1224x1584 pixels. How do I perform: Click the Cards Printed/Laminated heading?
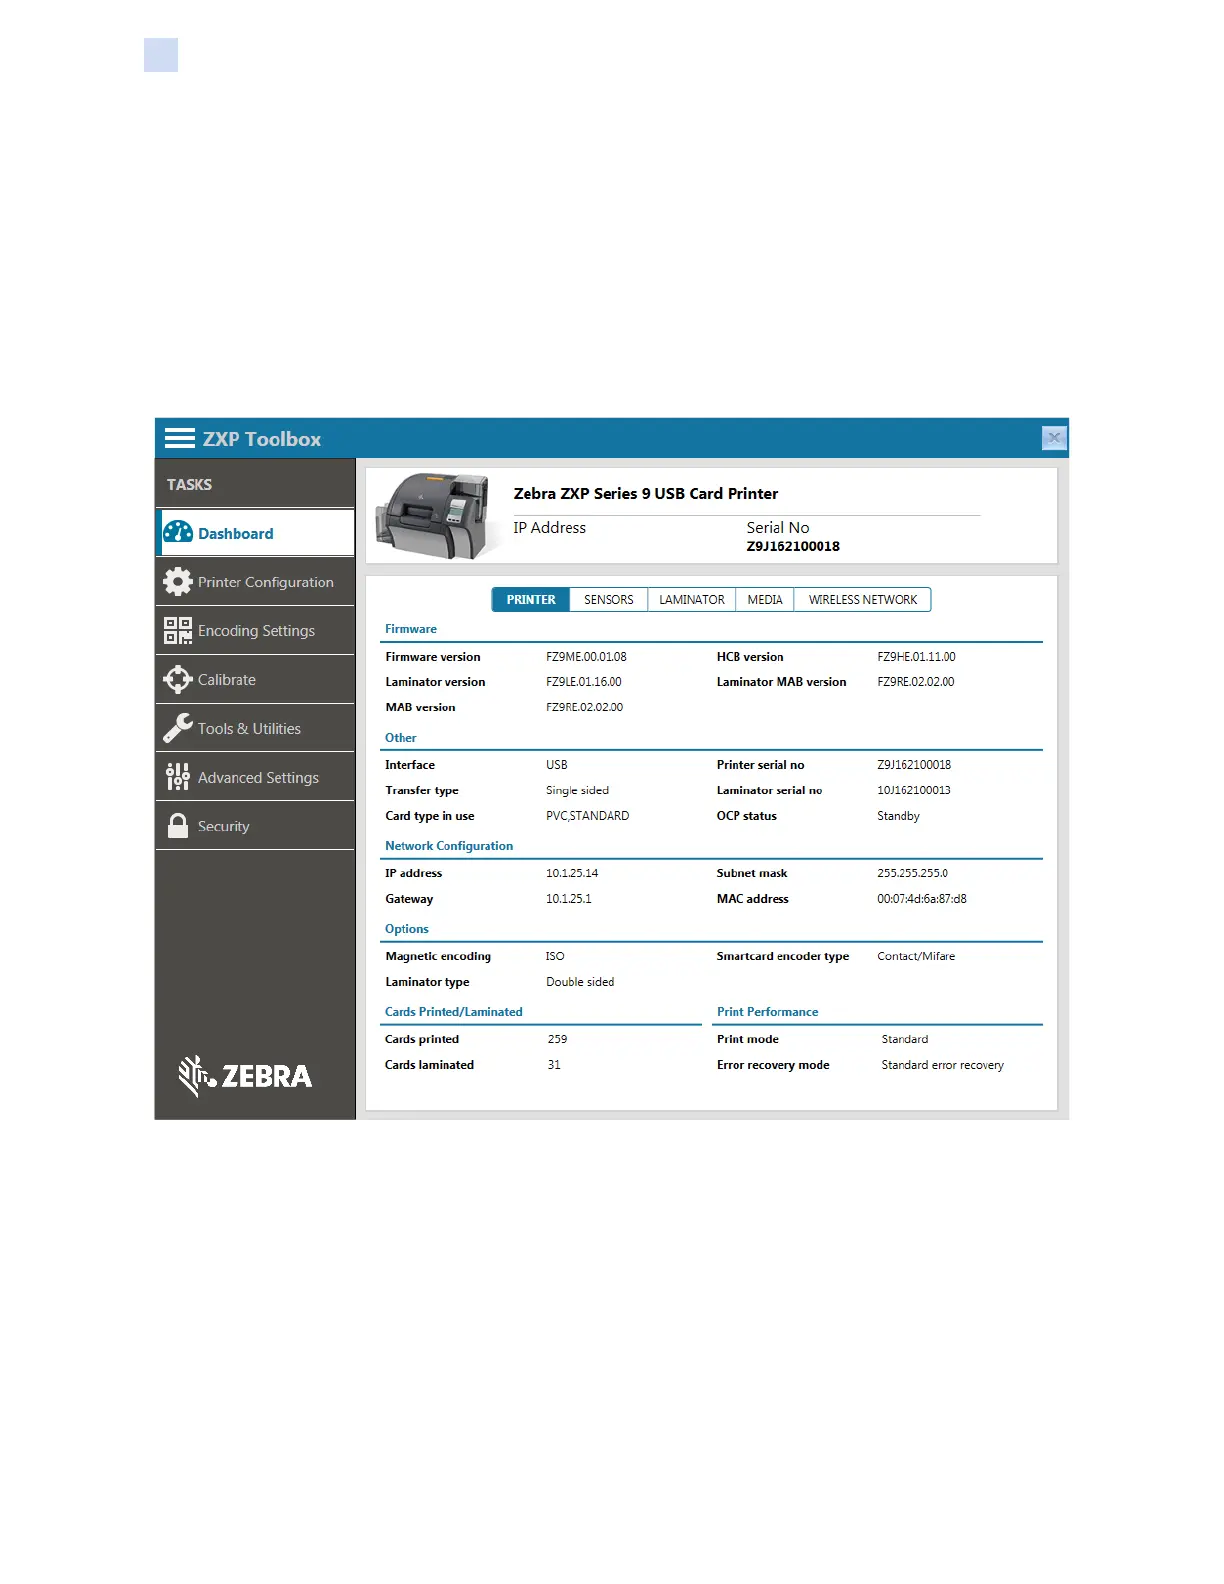point(454,1012)
